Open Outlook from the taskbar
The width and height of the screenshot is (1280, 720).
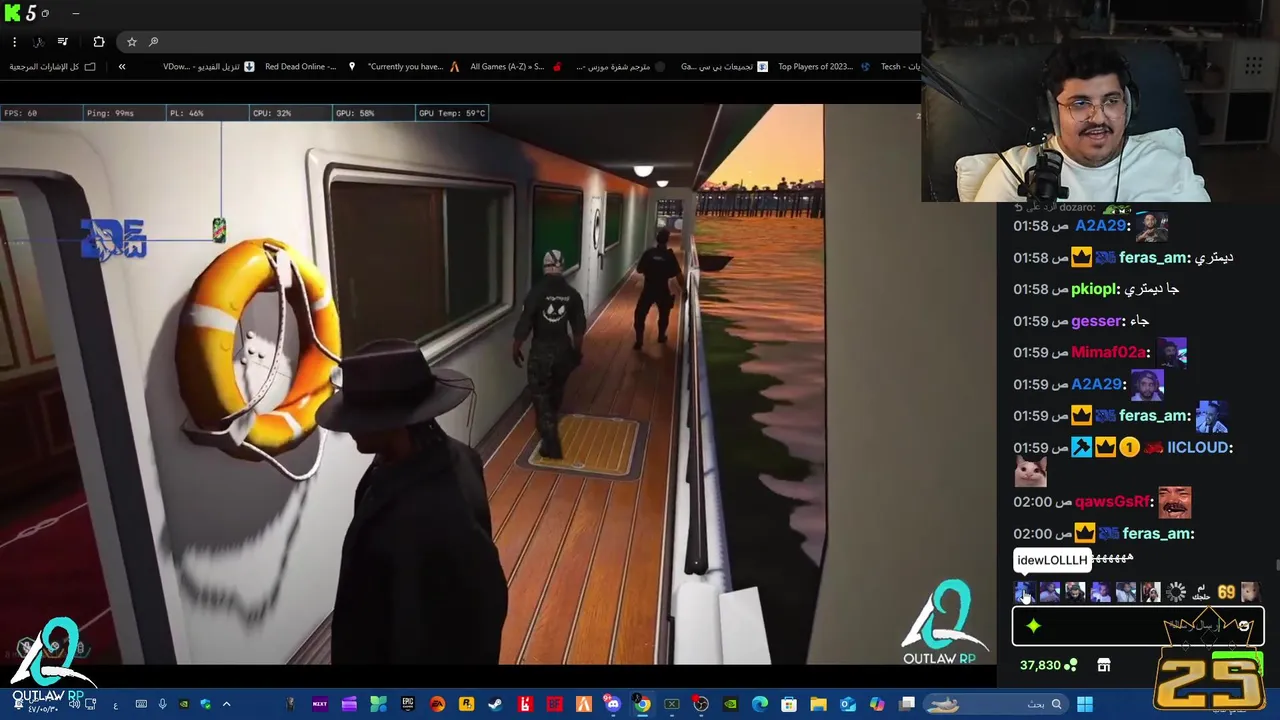(x=848, y=704)
